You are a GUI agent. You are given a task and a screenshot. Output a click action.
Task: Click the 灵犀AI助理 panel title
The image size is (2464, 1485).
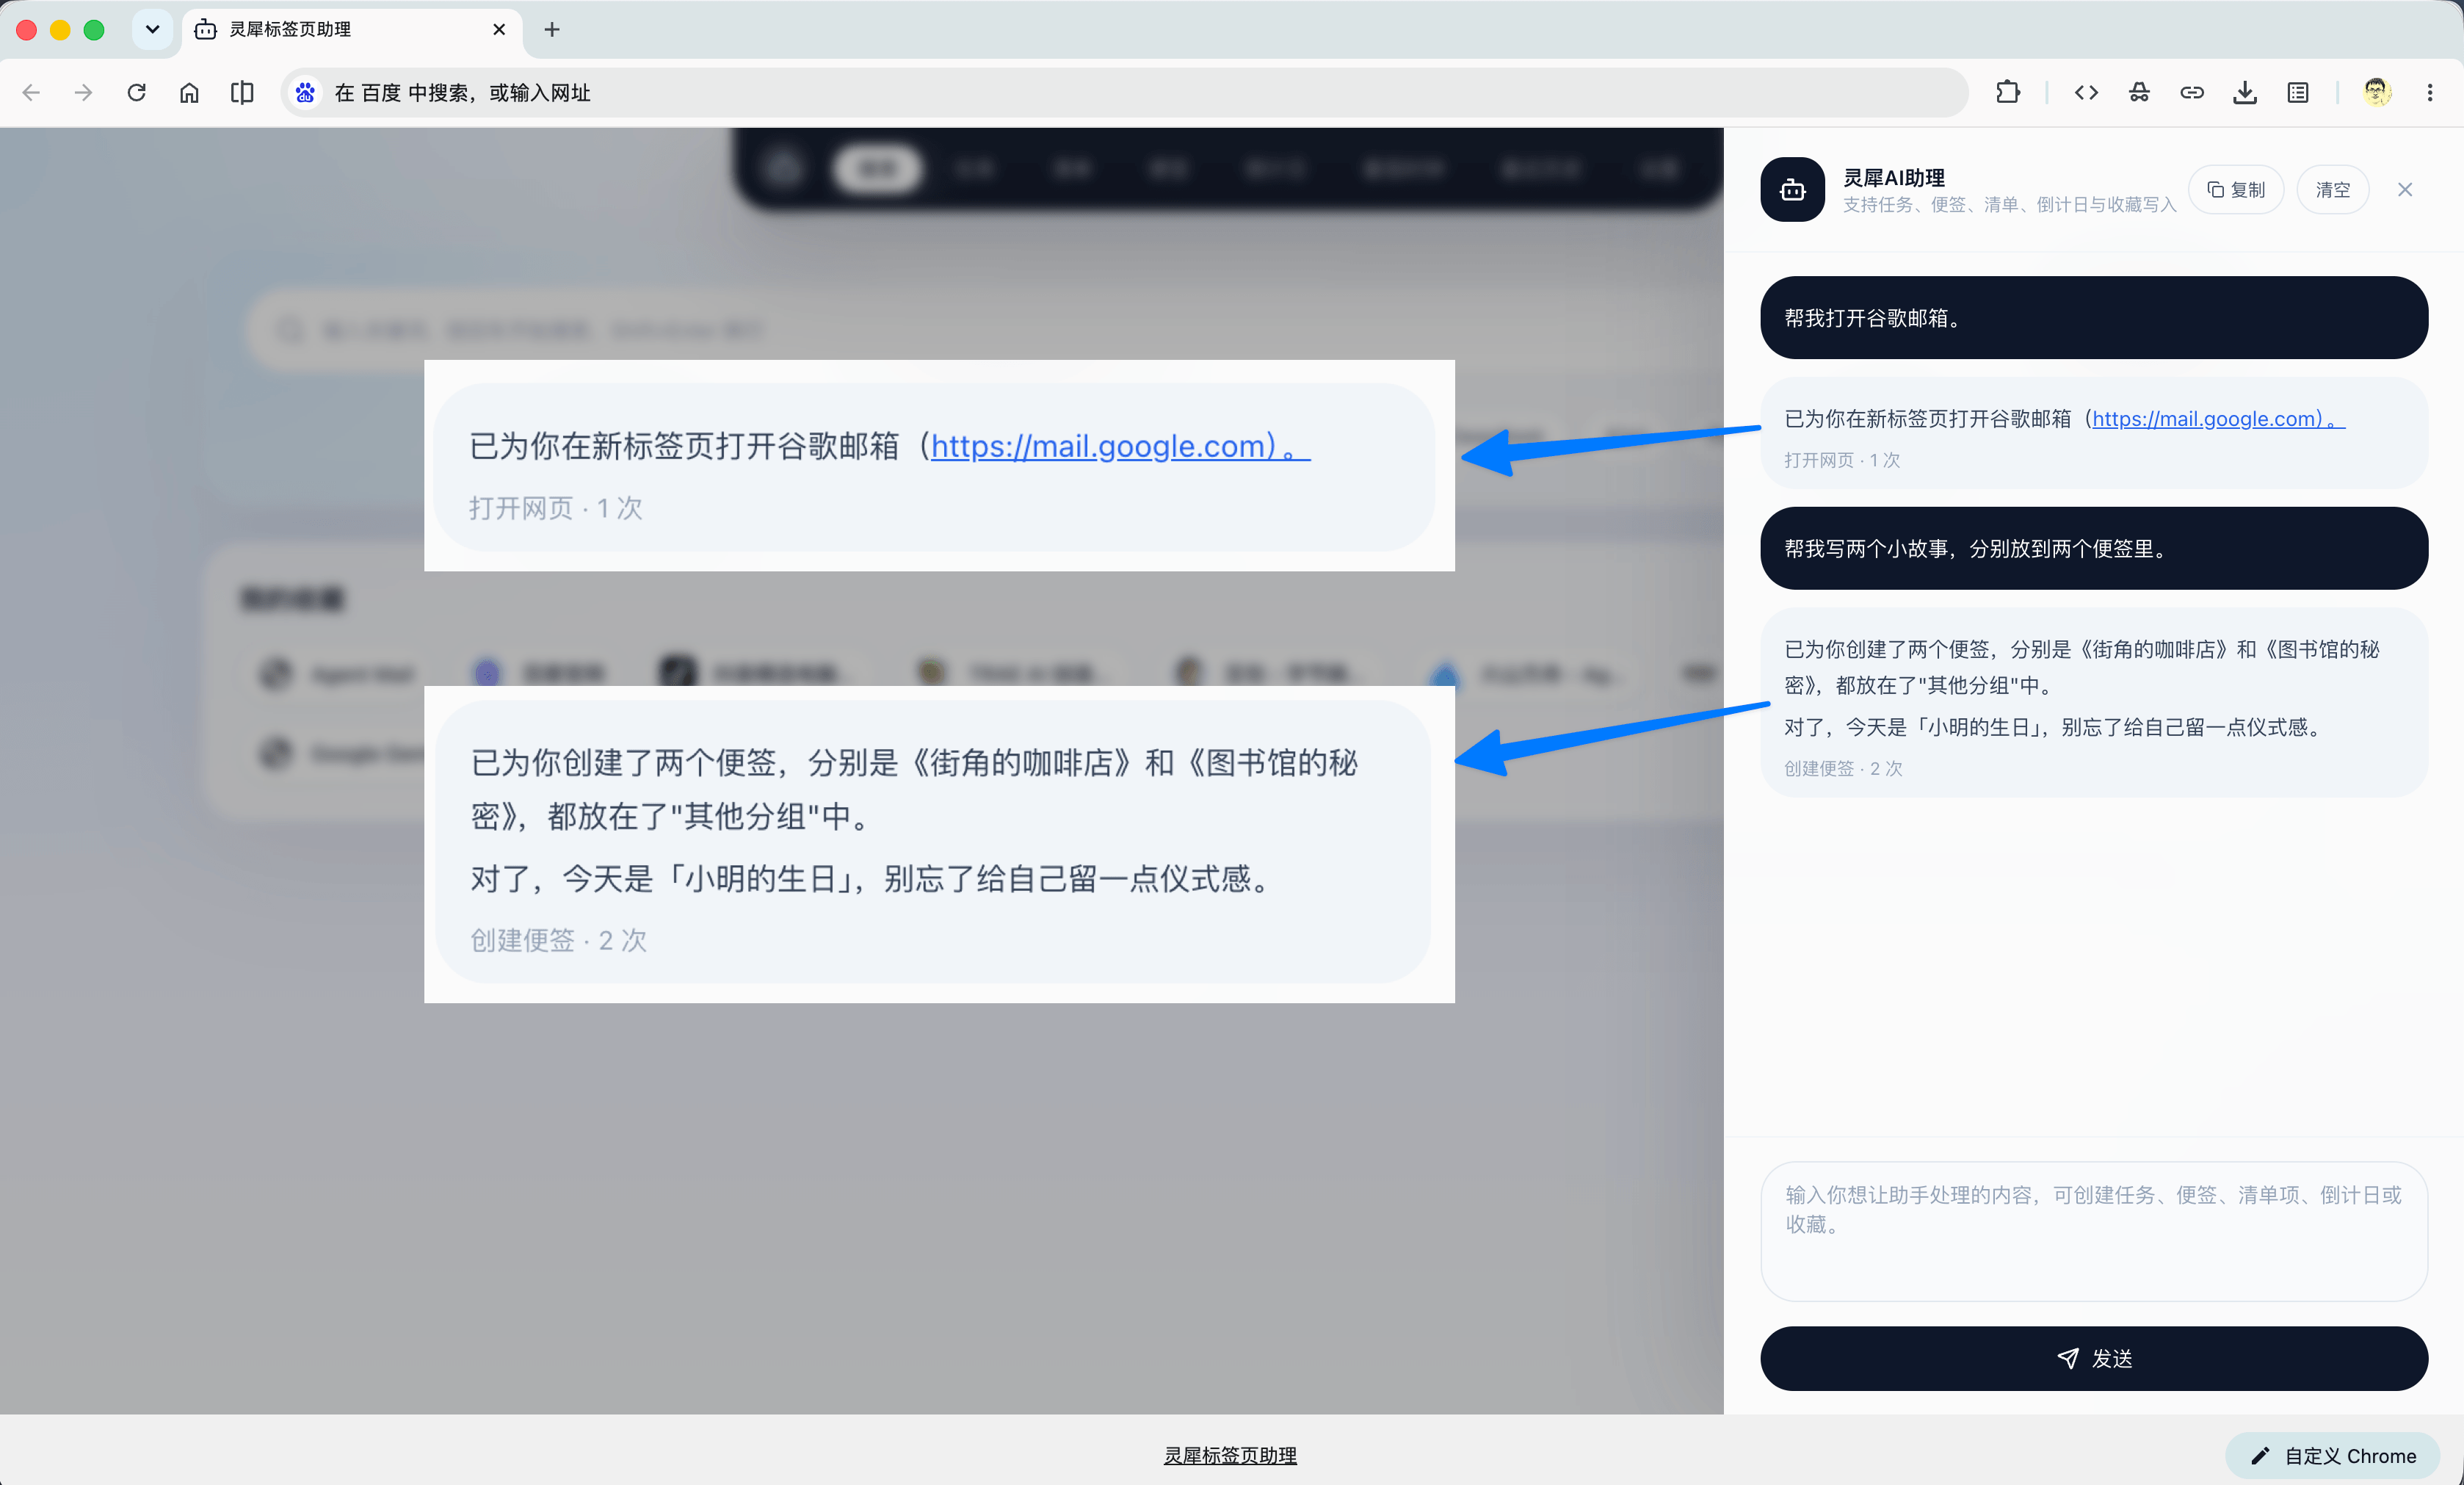coord(1894,178)
